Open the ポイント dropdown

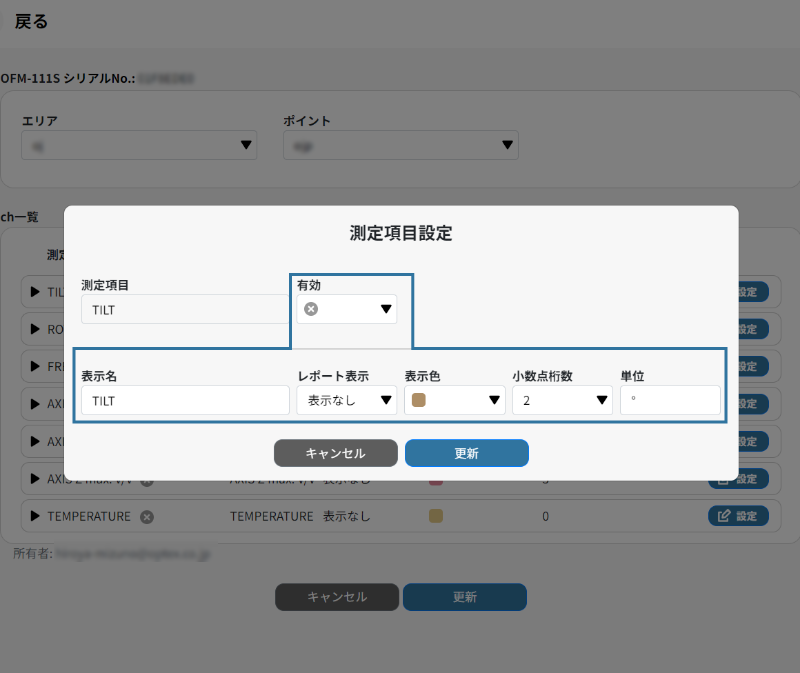click(401, 145)
